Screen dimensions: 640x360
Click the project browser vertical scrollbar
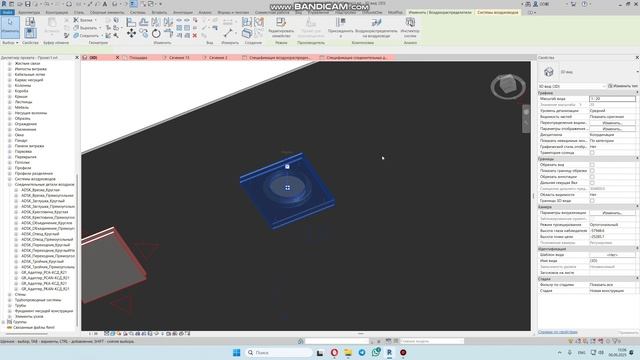[x=77, y=251]
